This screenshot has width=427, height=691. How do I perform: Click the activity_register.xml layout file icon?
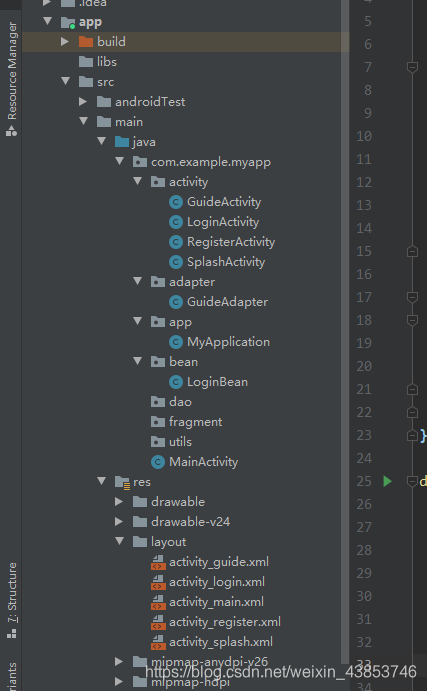click(158, 622)
